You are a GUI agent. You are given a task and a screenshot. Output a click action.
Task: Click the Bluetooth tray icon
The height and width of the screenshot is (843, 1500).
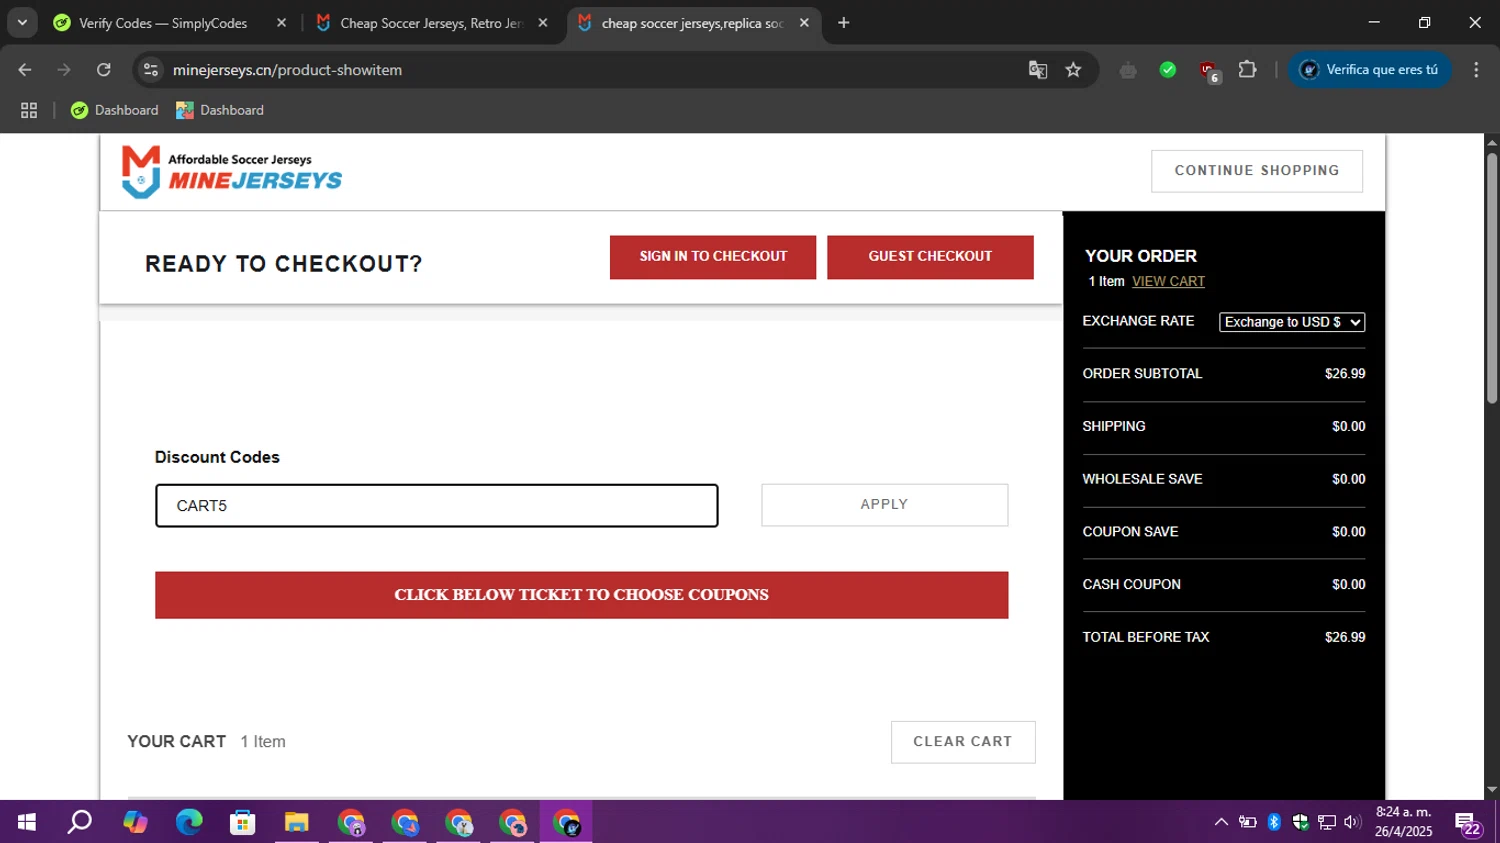(x=1274, y=822)
